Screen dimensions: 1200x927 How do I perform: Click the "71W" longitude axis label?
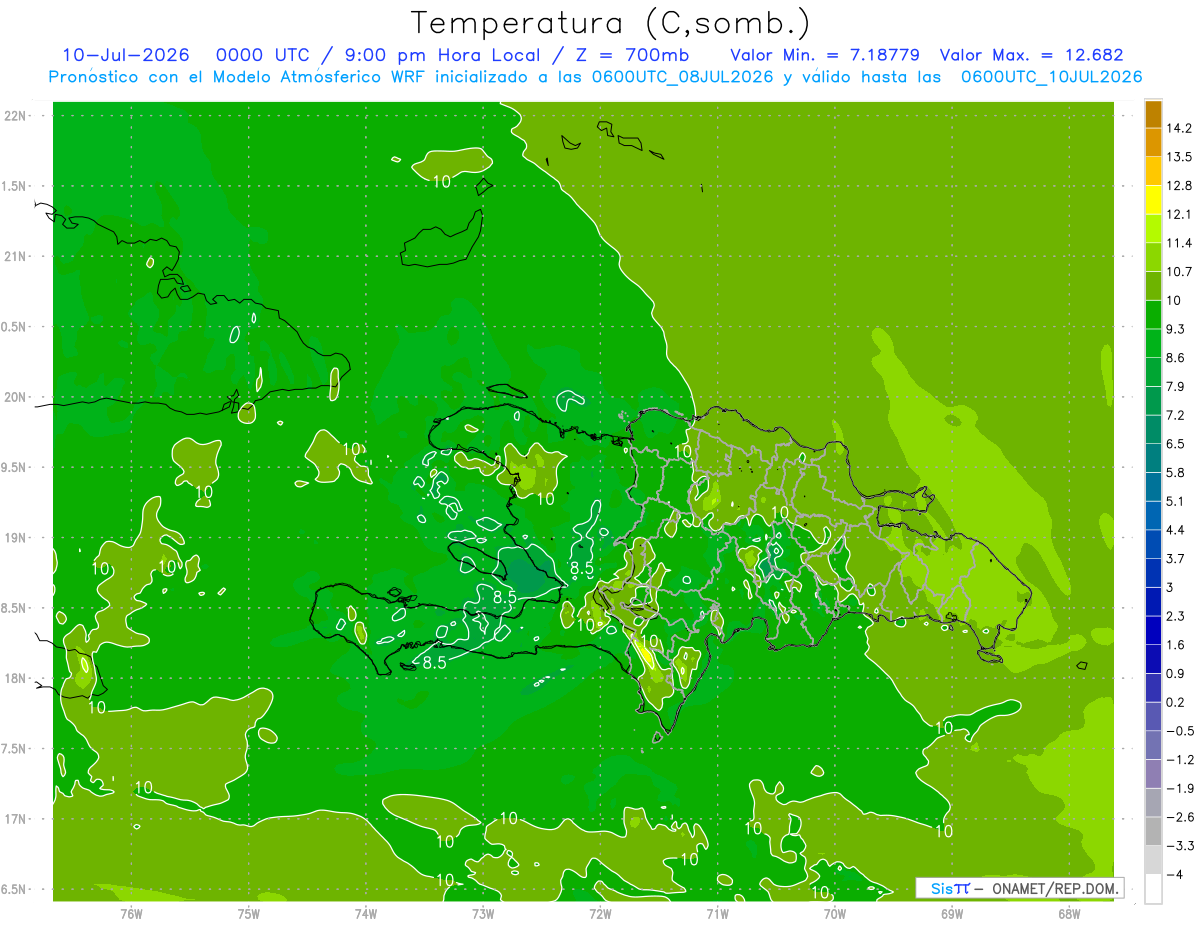(717, 913)
